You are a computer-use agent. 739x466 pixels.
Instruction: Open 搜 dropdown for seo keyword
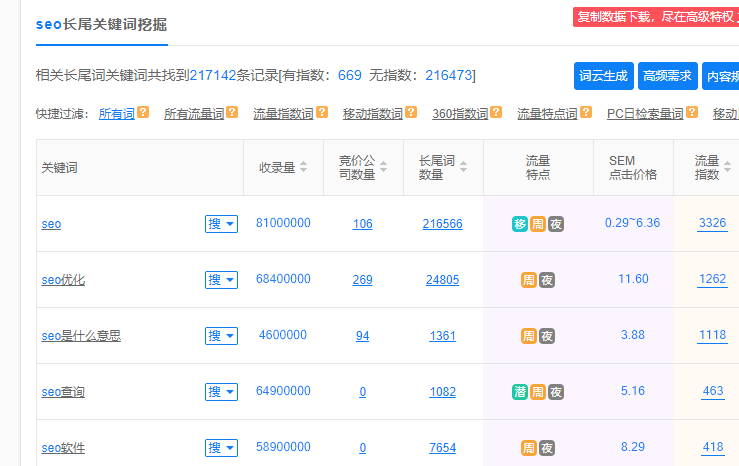[222, 224]
